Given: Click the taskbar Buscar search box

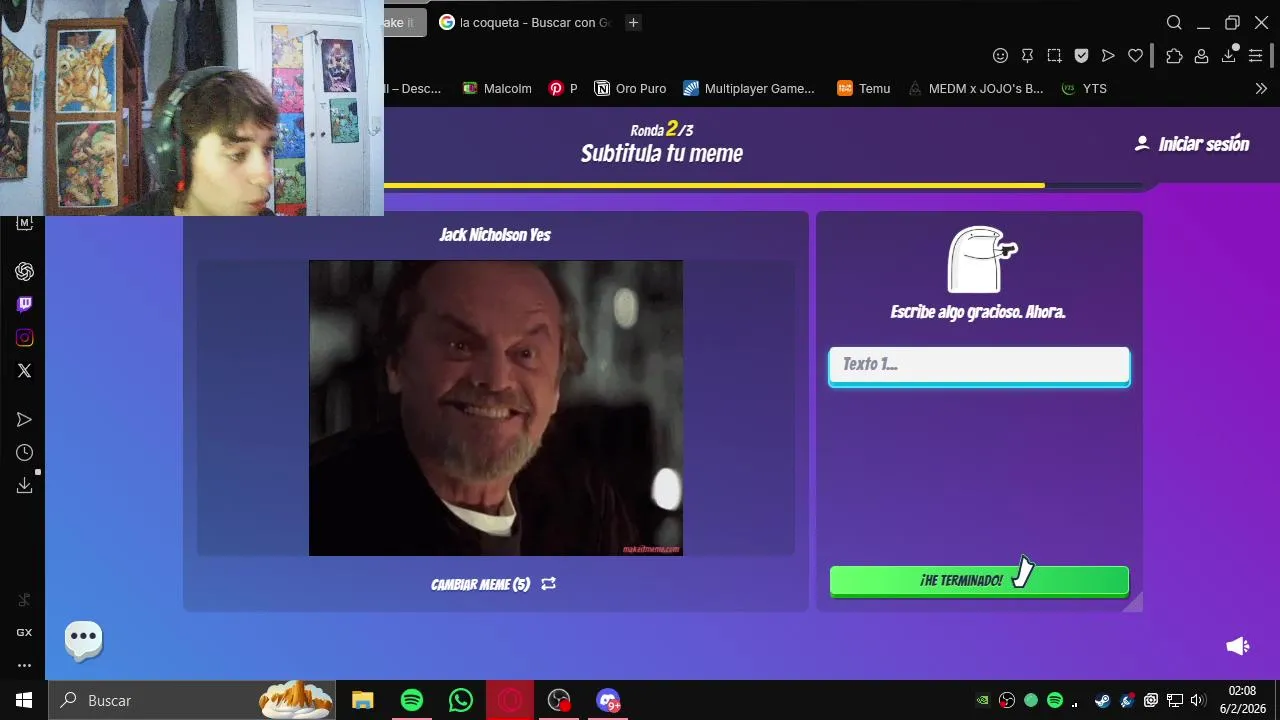Looking at the screenshot, I should [x=194, y=700].
